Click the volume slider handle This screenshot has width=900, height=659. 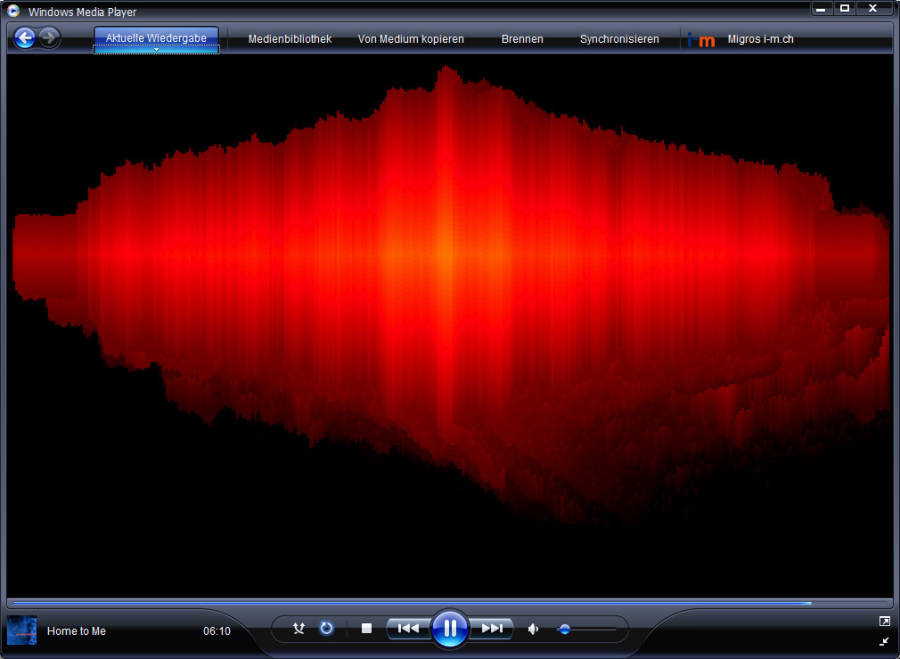point(565,629)
